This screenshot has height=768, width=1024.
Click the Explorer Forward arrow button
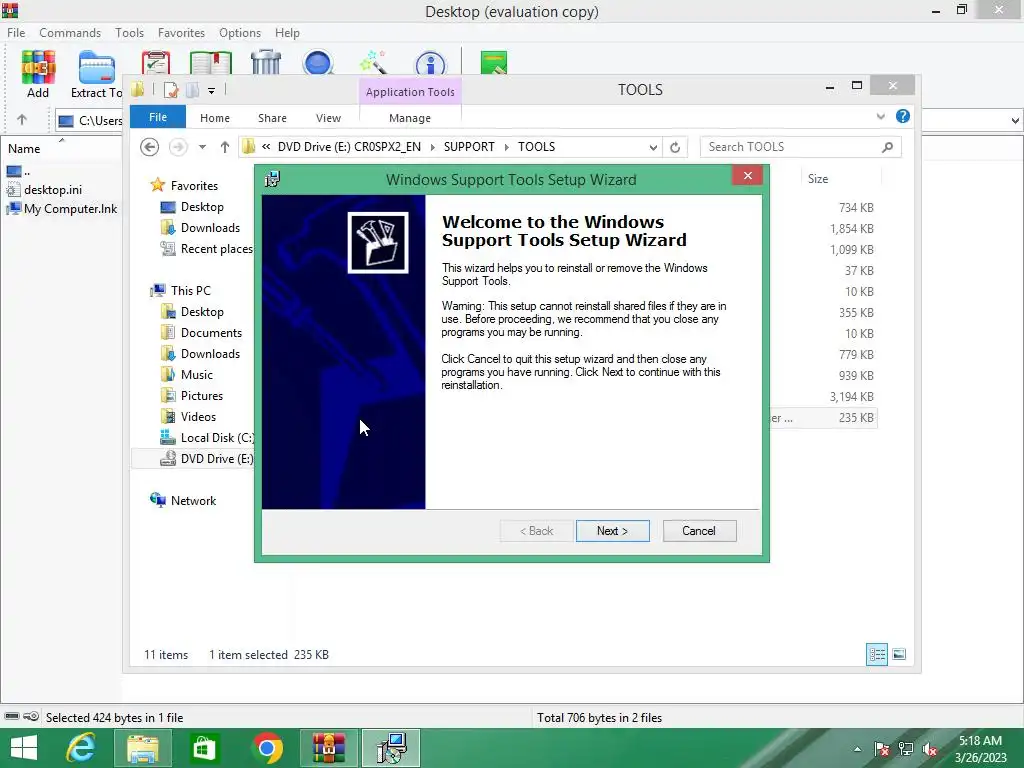pyautogui.click(x=178, y=147)
